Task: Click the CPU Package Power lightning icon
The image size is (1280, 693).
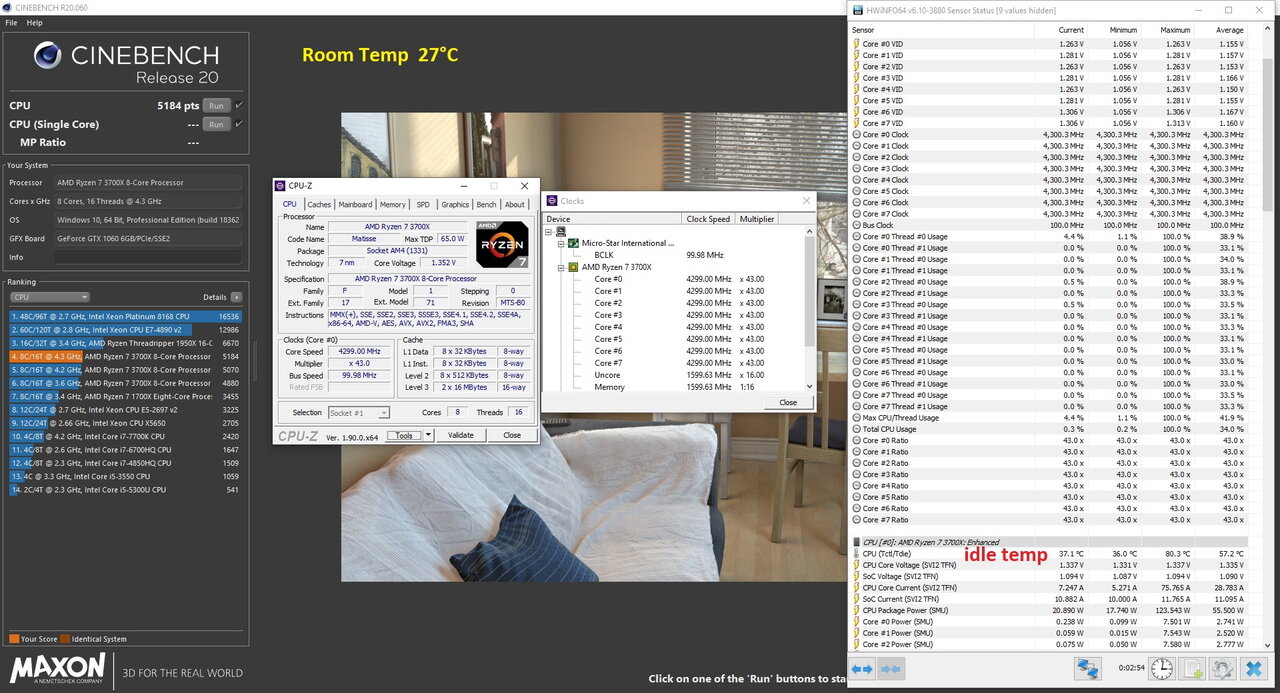Action: (857, 610)
